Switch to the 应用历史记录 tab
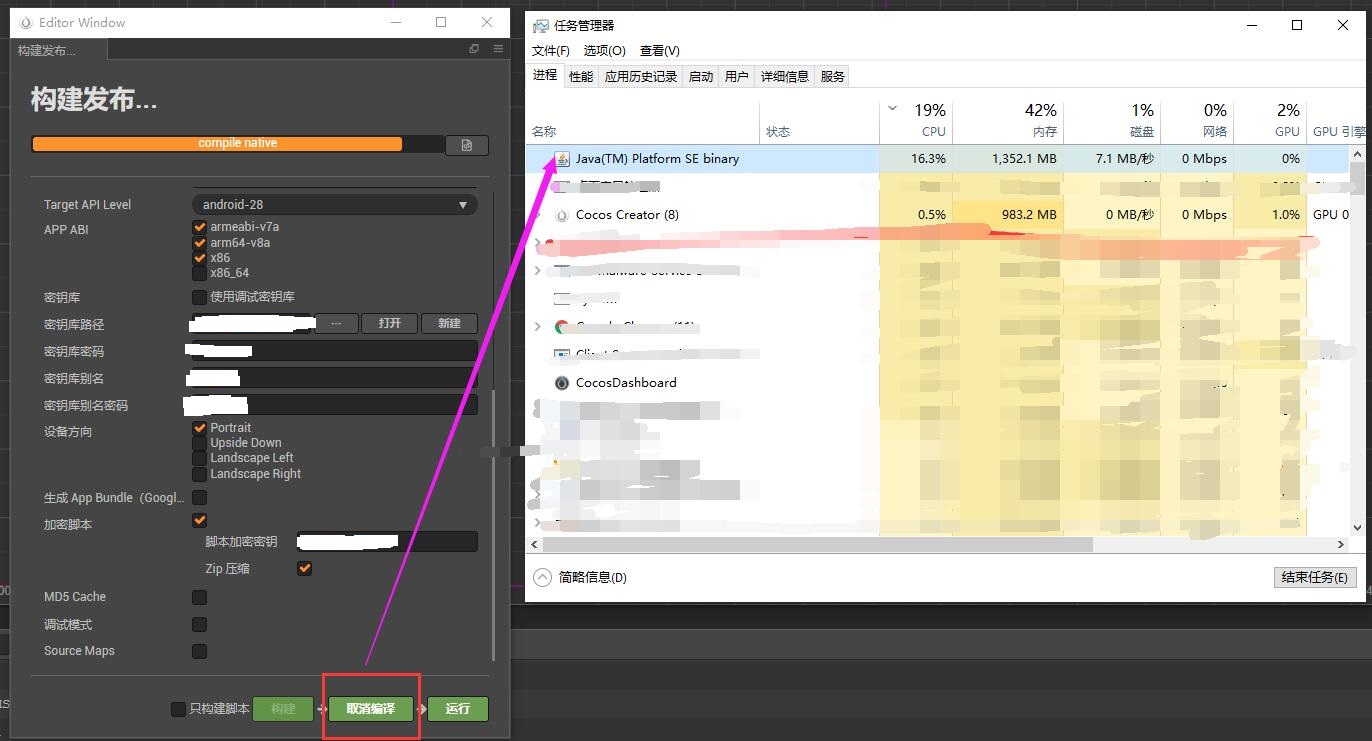This screenshot has height=741, width=1372. 641,77
